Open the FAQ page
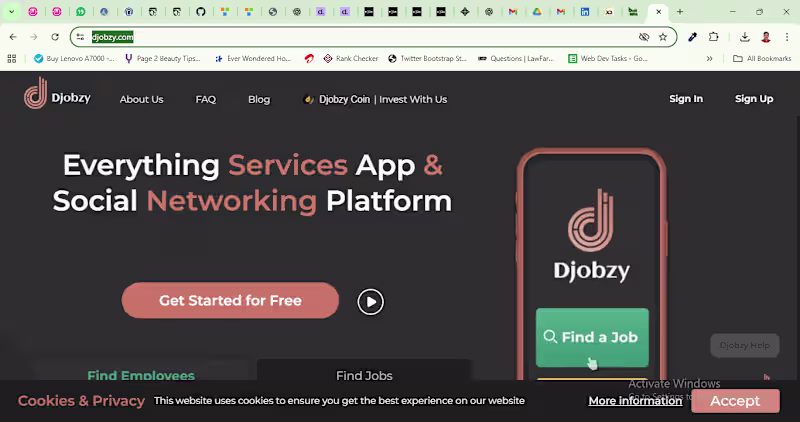The height and width of the screenshot is (422, 800). [206, 100]
